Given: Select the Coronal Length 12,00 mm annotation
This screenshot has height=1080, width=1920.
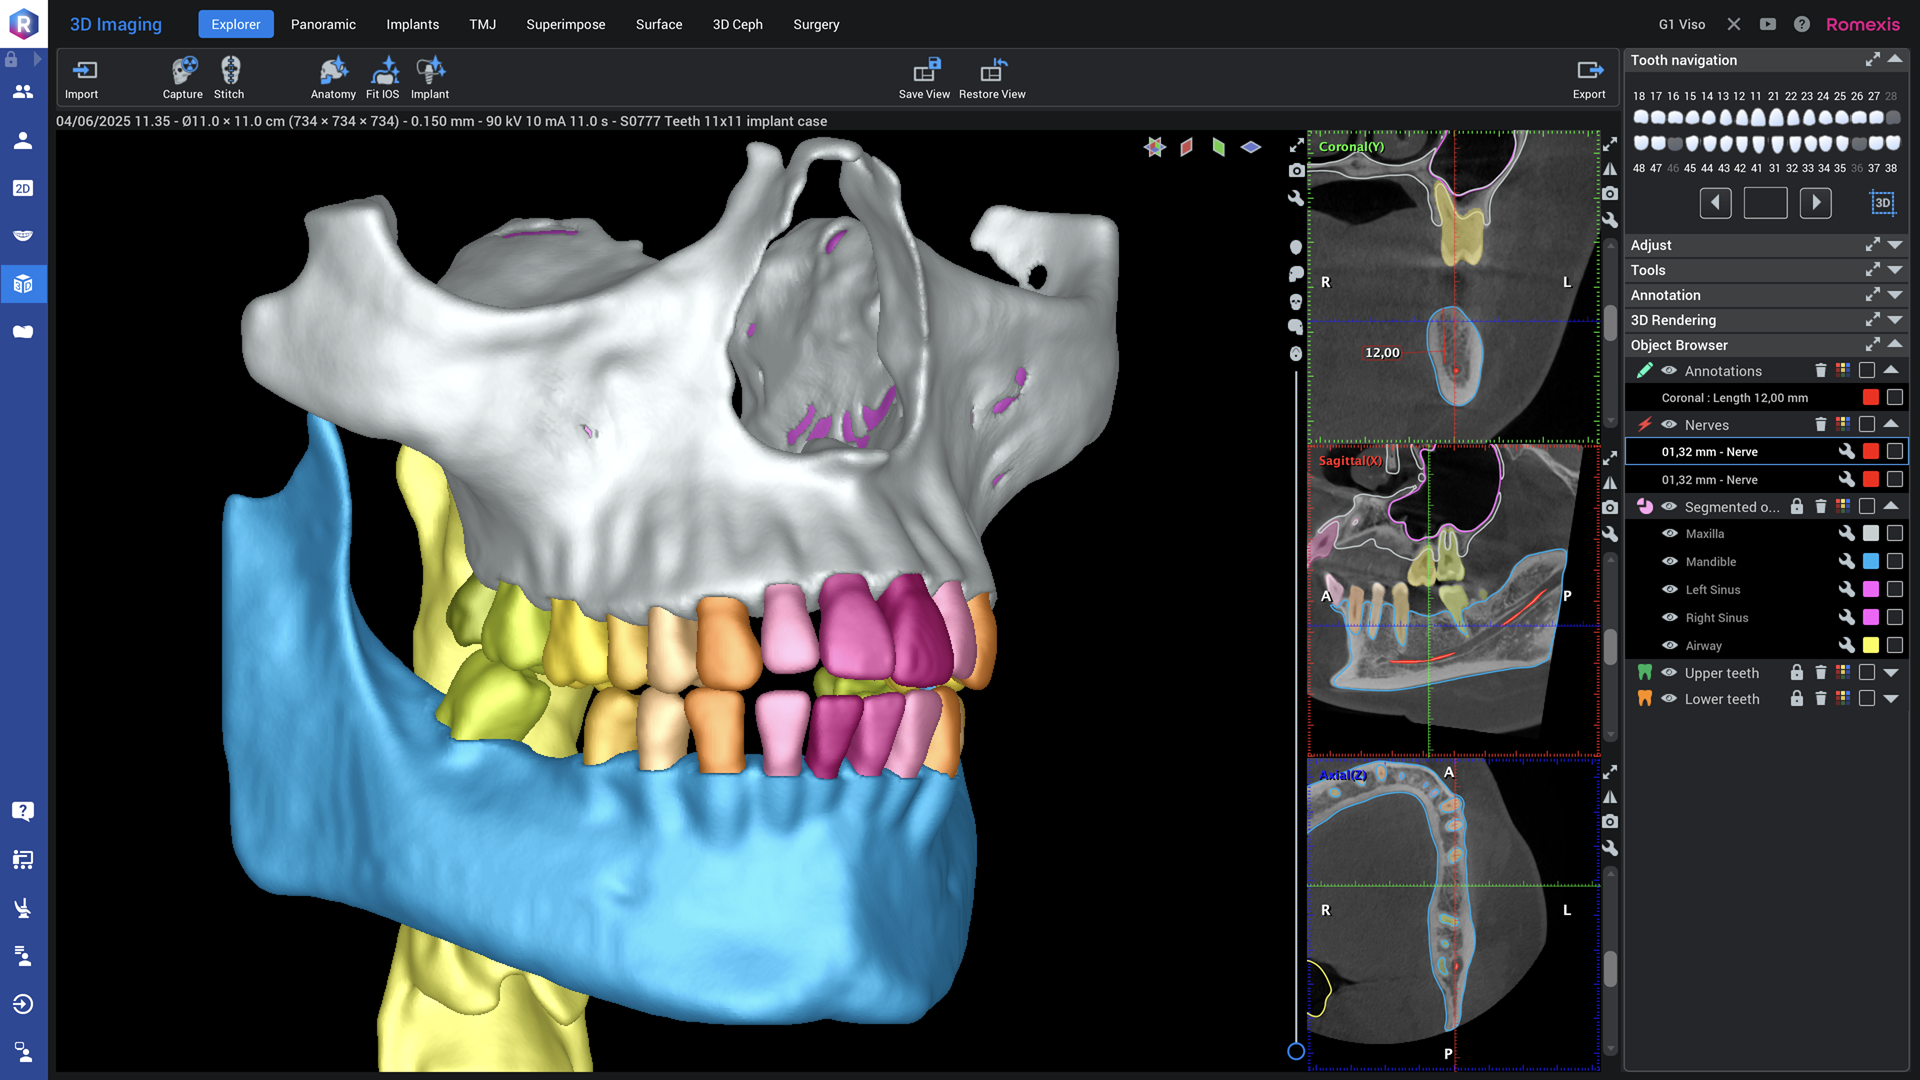Looking at the screenshot, I should pyautogui.click(x=1734, y=398).
